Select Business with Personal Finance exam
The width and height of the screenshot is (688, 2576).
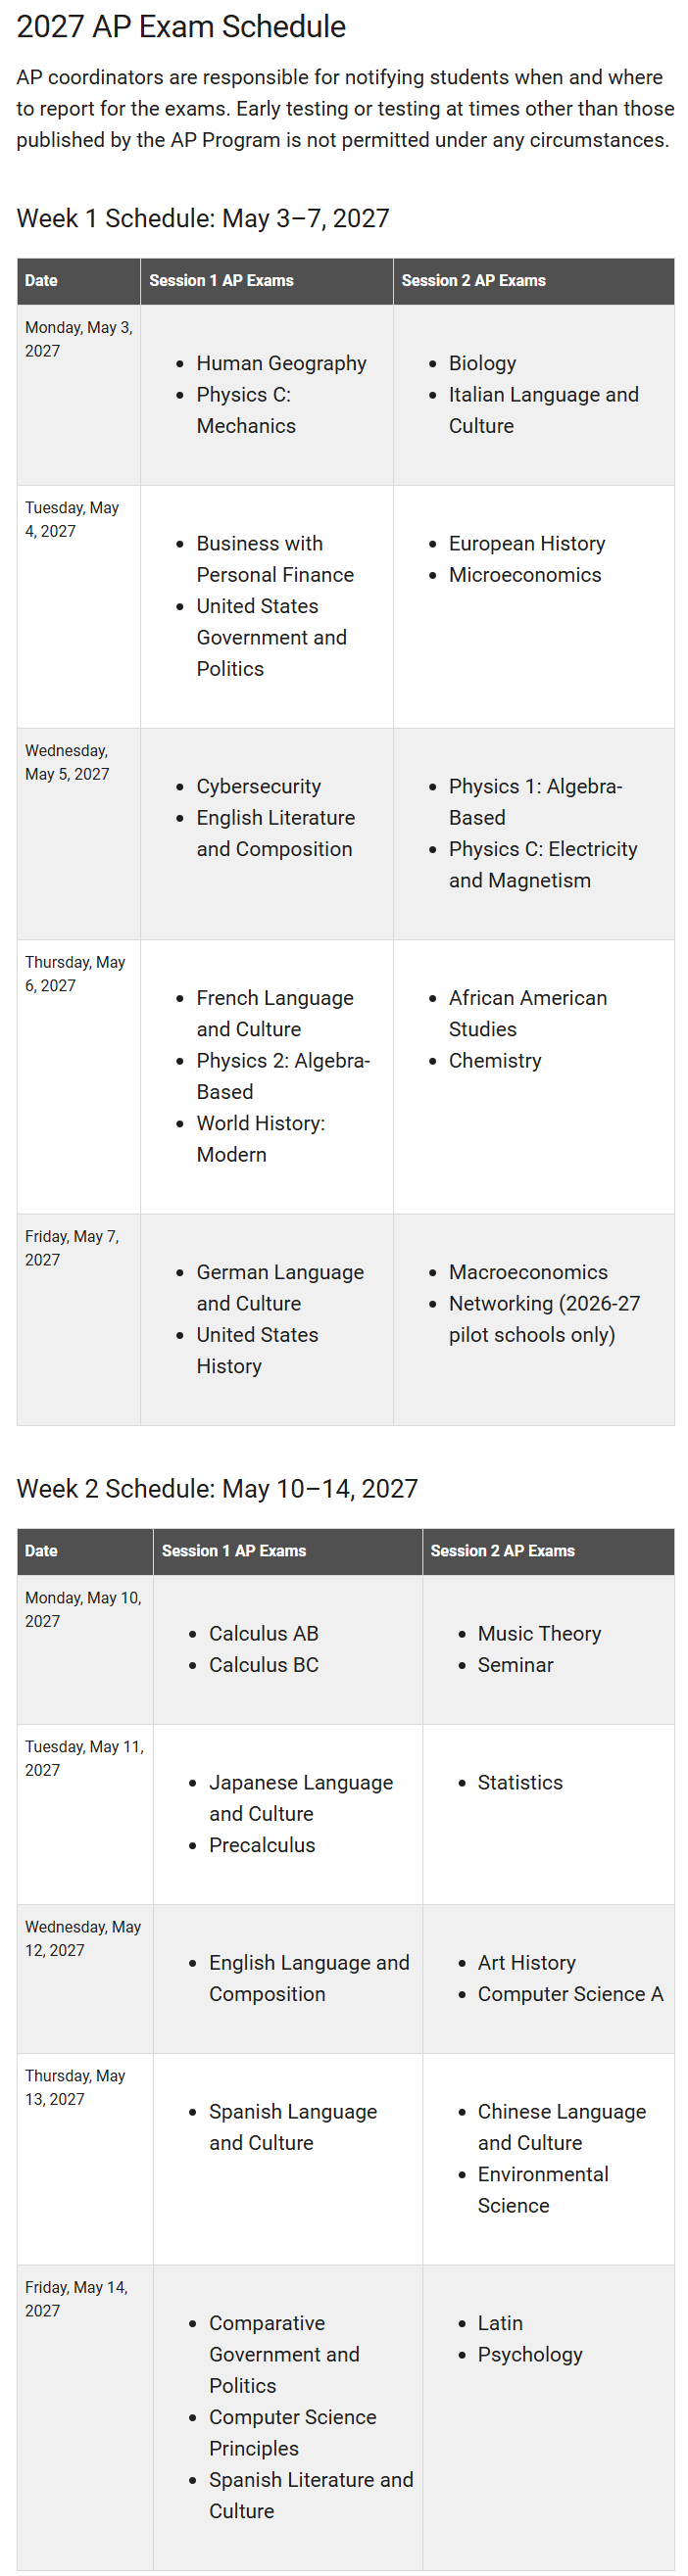click(x=275, y=559)
